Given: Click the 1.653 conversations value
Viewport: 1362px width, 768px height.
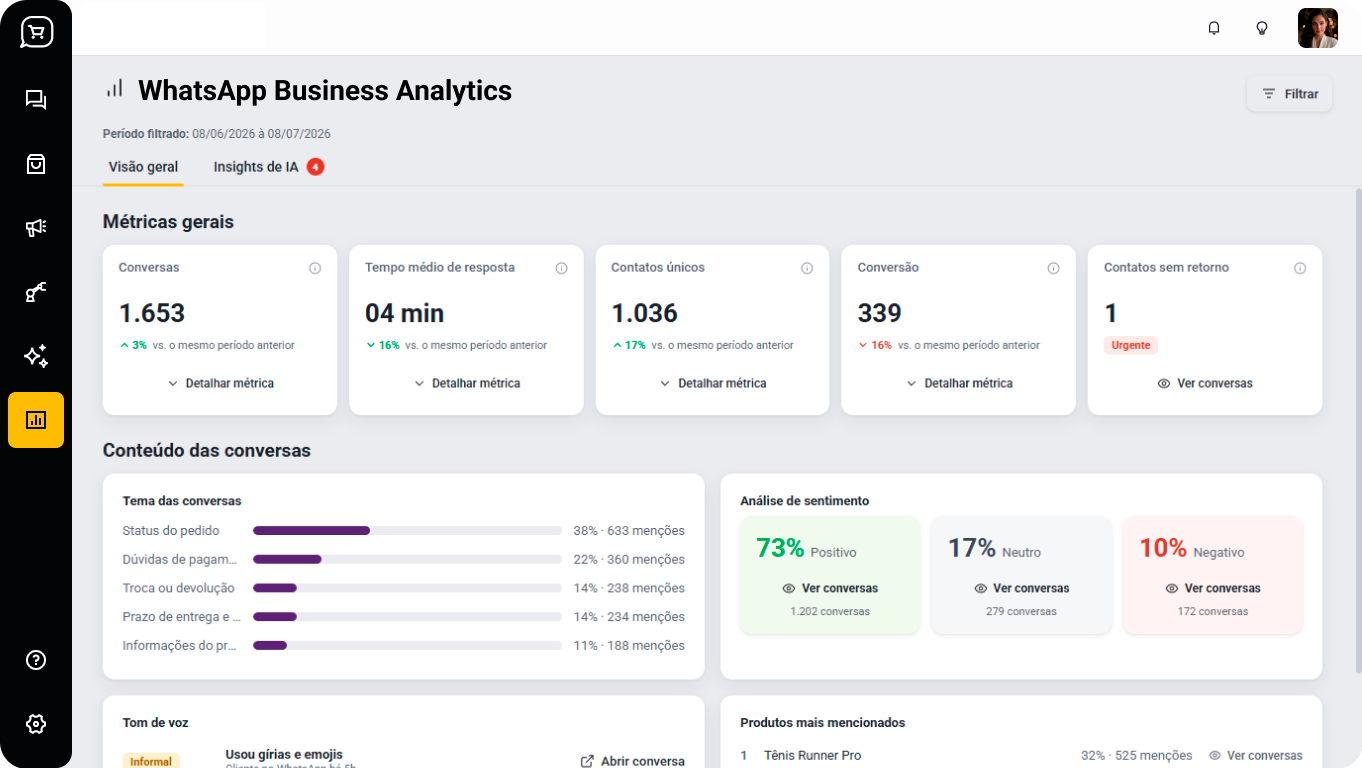Looking at the screenshot, I should pyautogui.click(x=152, y=313).
